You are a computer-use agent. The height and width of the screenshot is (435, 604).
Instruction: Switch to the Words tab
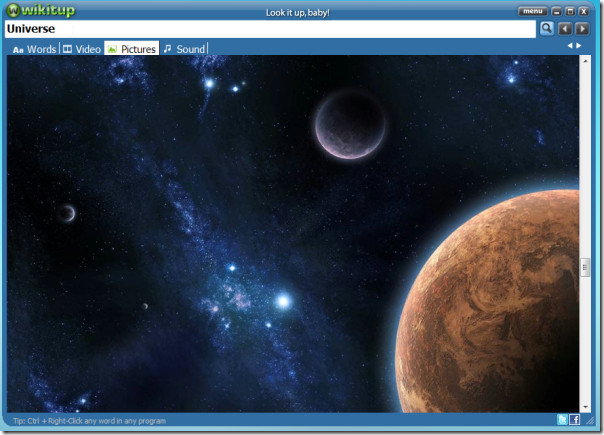[35, 49]
